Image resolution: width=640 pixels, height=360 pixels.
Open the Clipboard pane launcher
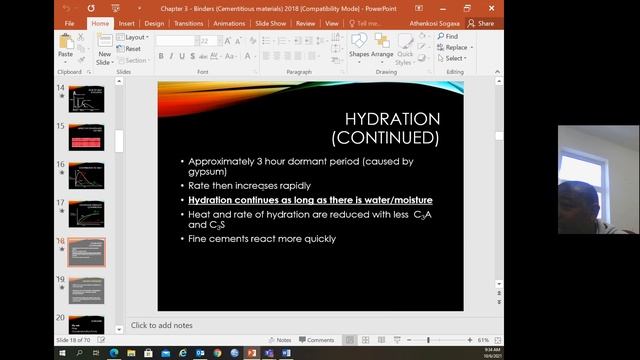(89, 72)
